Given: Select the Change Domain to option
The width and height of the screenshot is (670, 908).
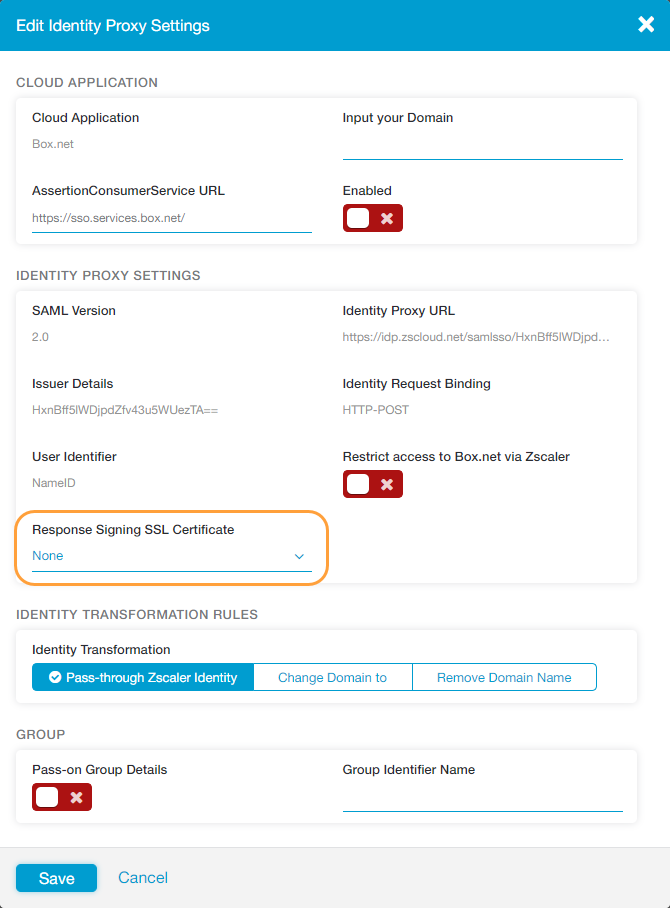Looking at the screenshot, I should pyautogui.click(x=332, y=677).
